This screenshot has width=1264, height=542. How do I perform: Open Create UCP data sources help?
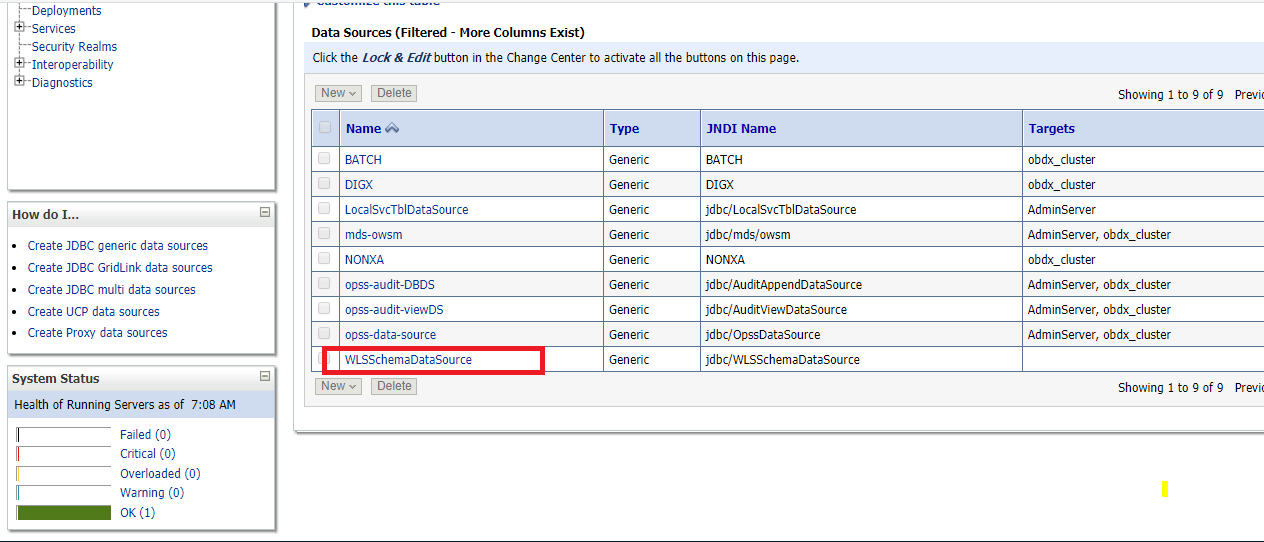(x=94, y=312)
